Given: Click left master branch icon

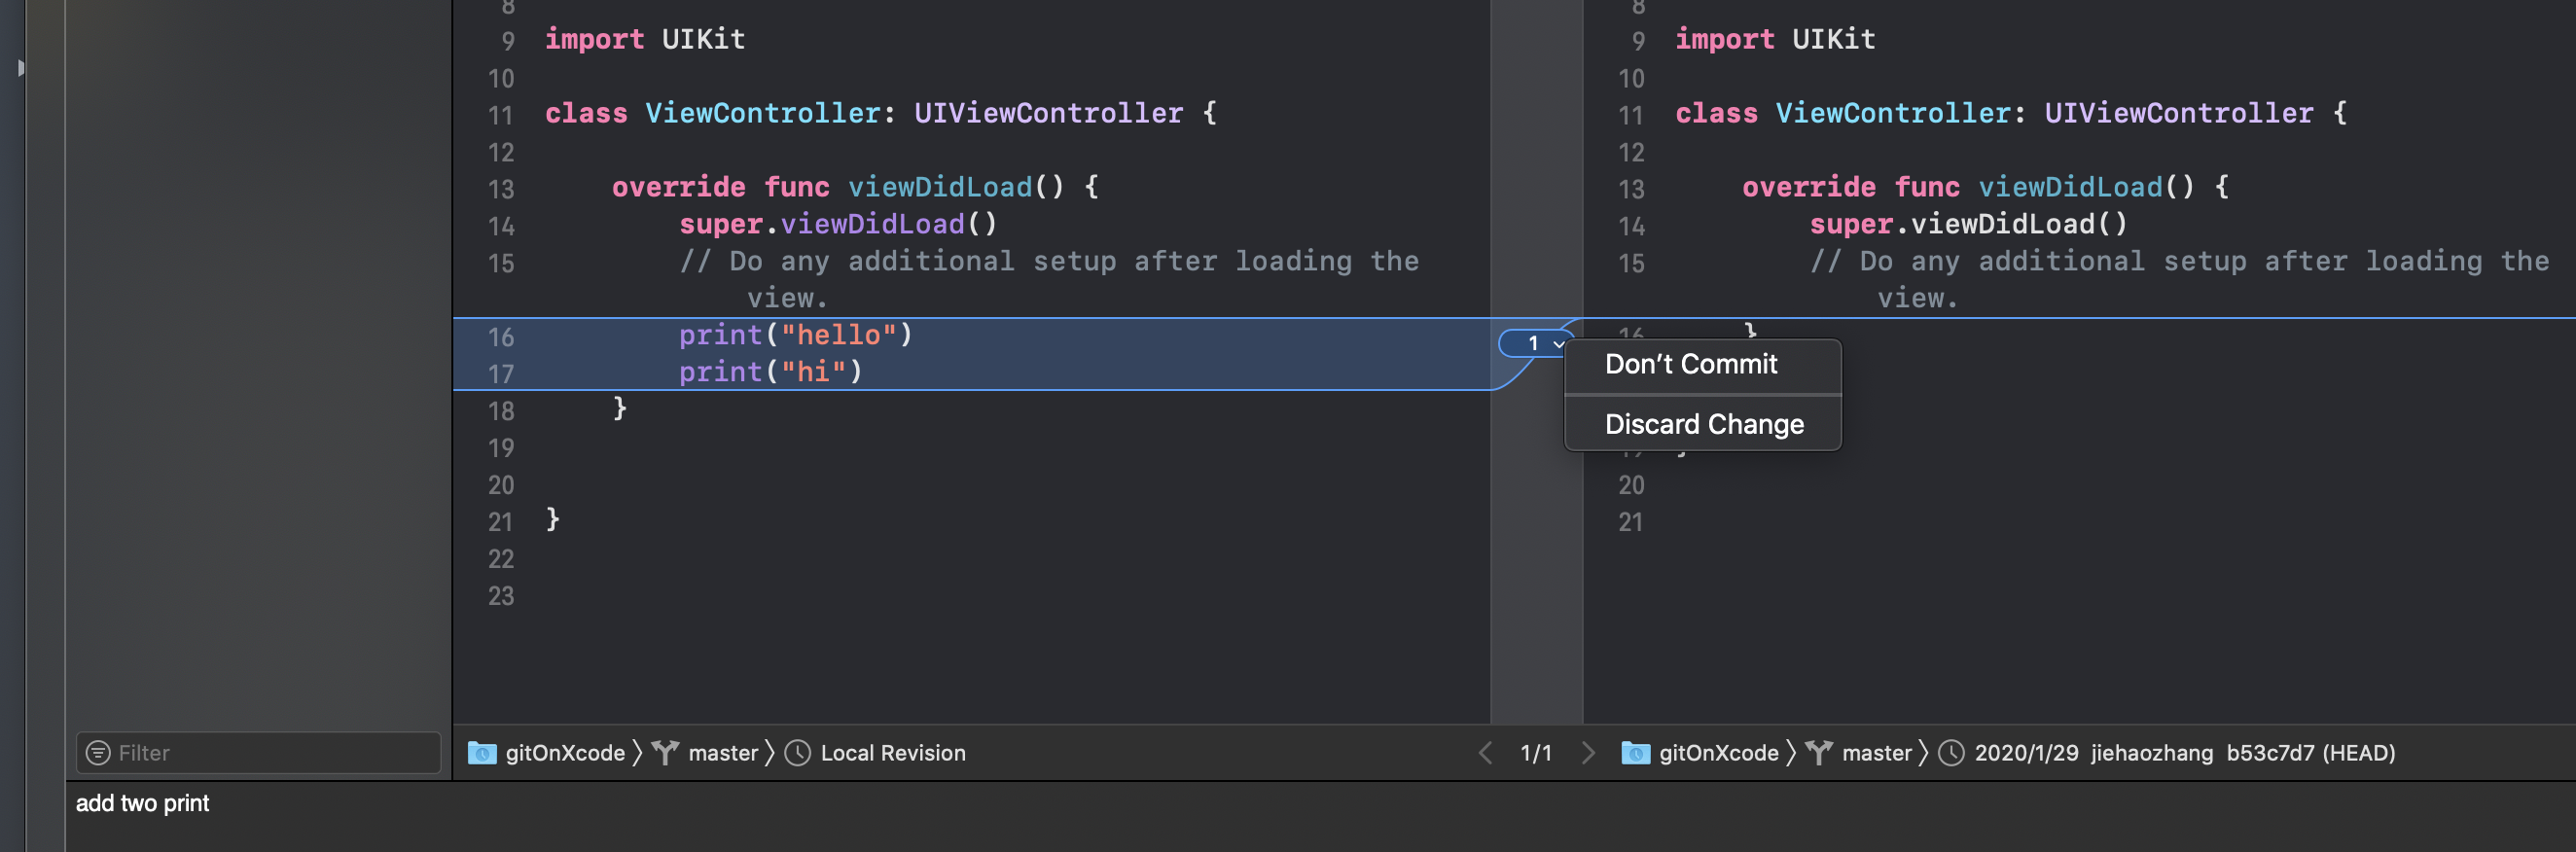Looking at the screenshot, I should click(666, 752).
